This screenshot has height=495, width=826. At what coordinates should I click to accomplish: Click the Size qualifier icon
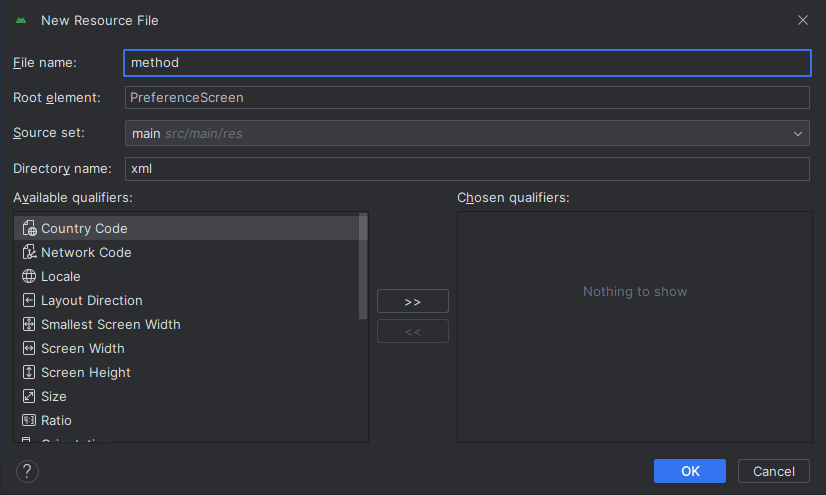[29, 396]
